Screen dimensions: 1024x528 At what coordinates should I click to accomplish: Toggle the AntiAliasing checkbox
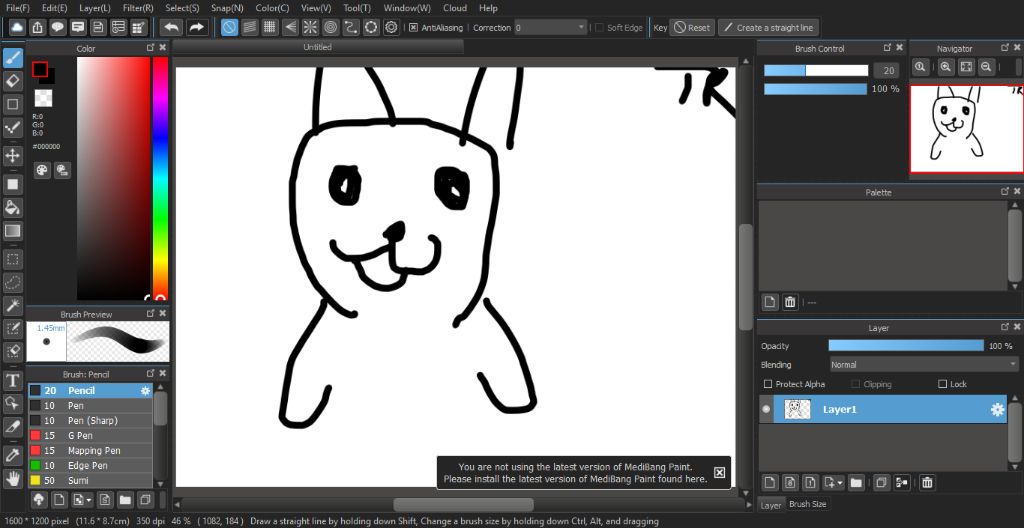pyautogui.click(x=413, y=27)
